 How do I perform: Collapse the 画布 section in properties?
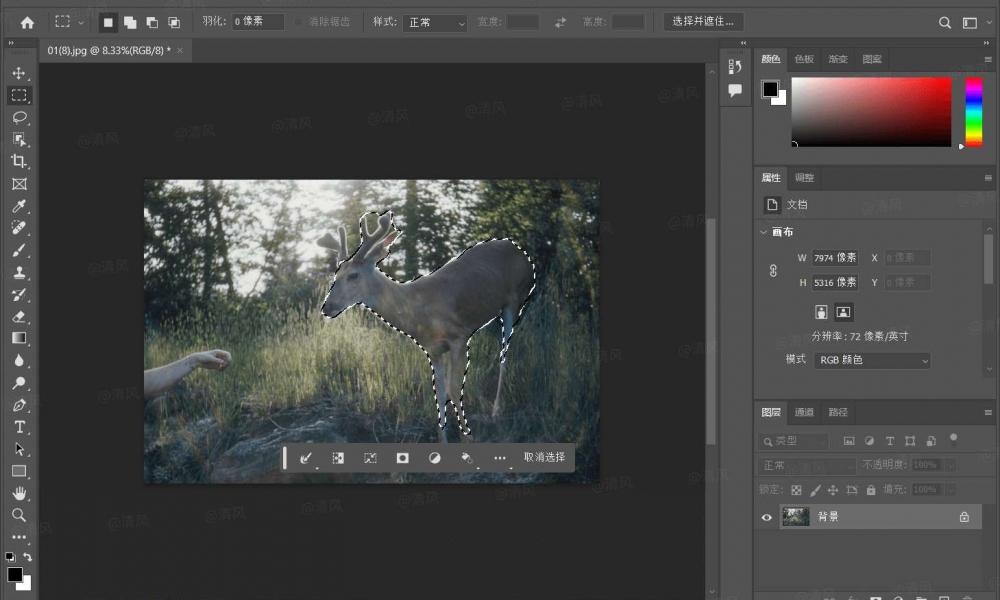765,232
